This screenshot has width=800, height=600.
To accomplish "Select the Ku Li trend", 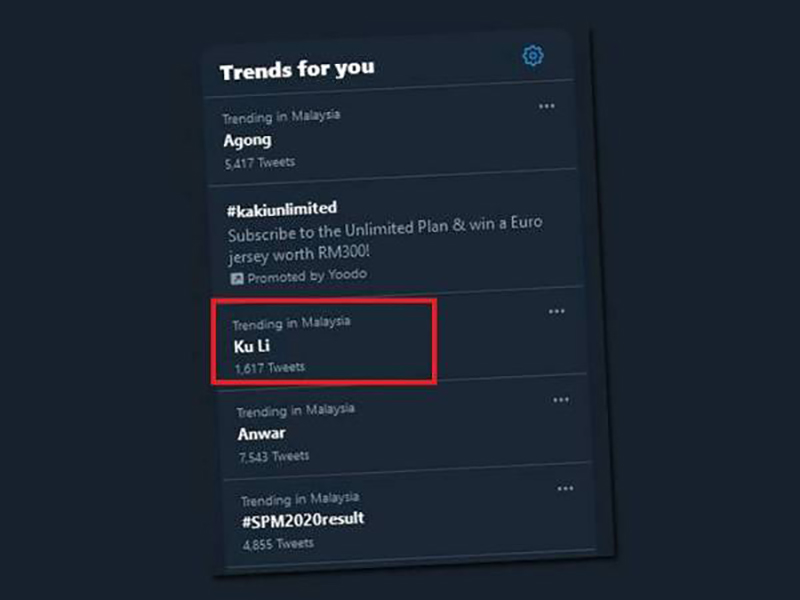I will tap(251, 346).
